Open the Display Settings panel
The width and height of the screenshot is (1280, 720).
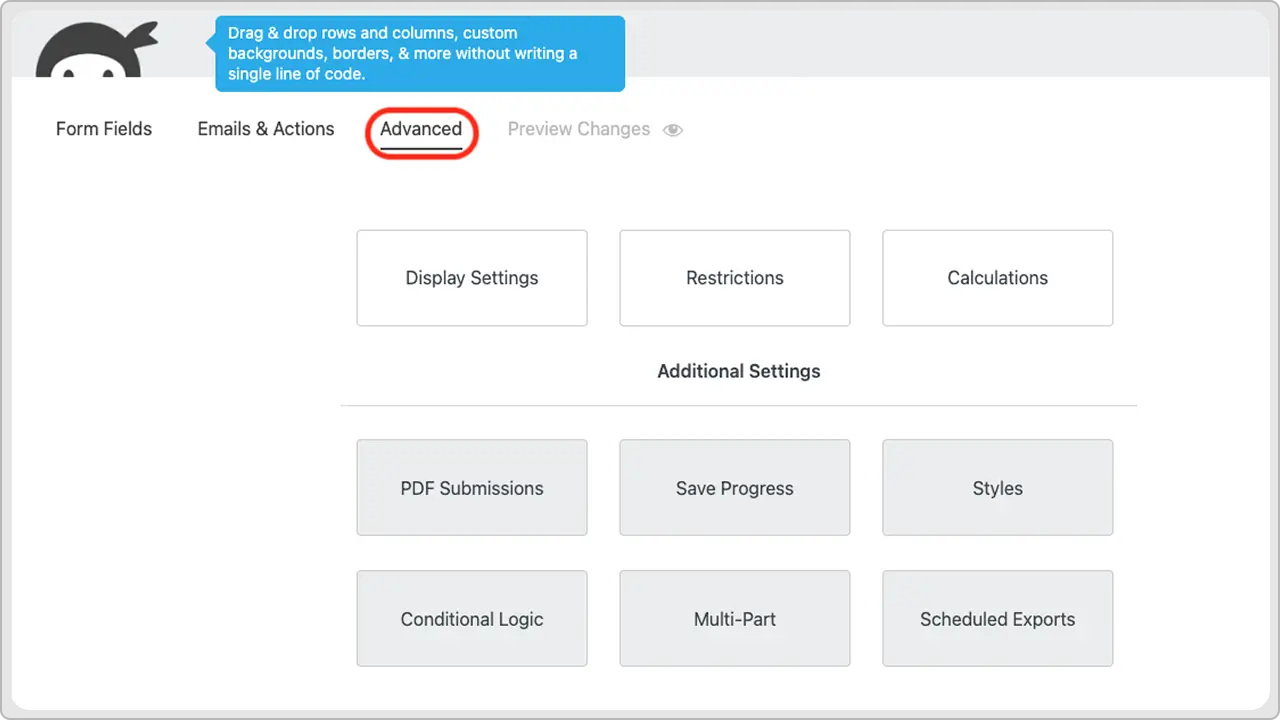pos(472,278)
